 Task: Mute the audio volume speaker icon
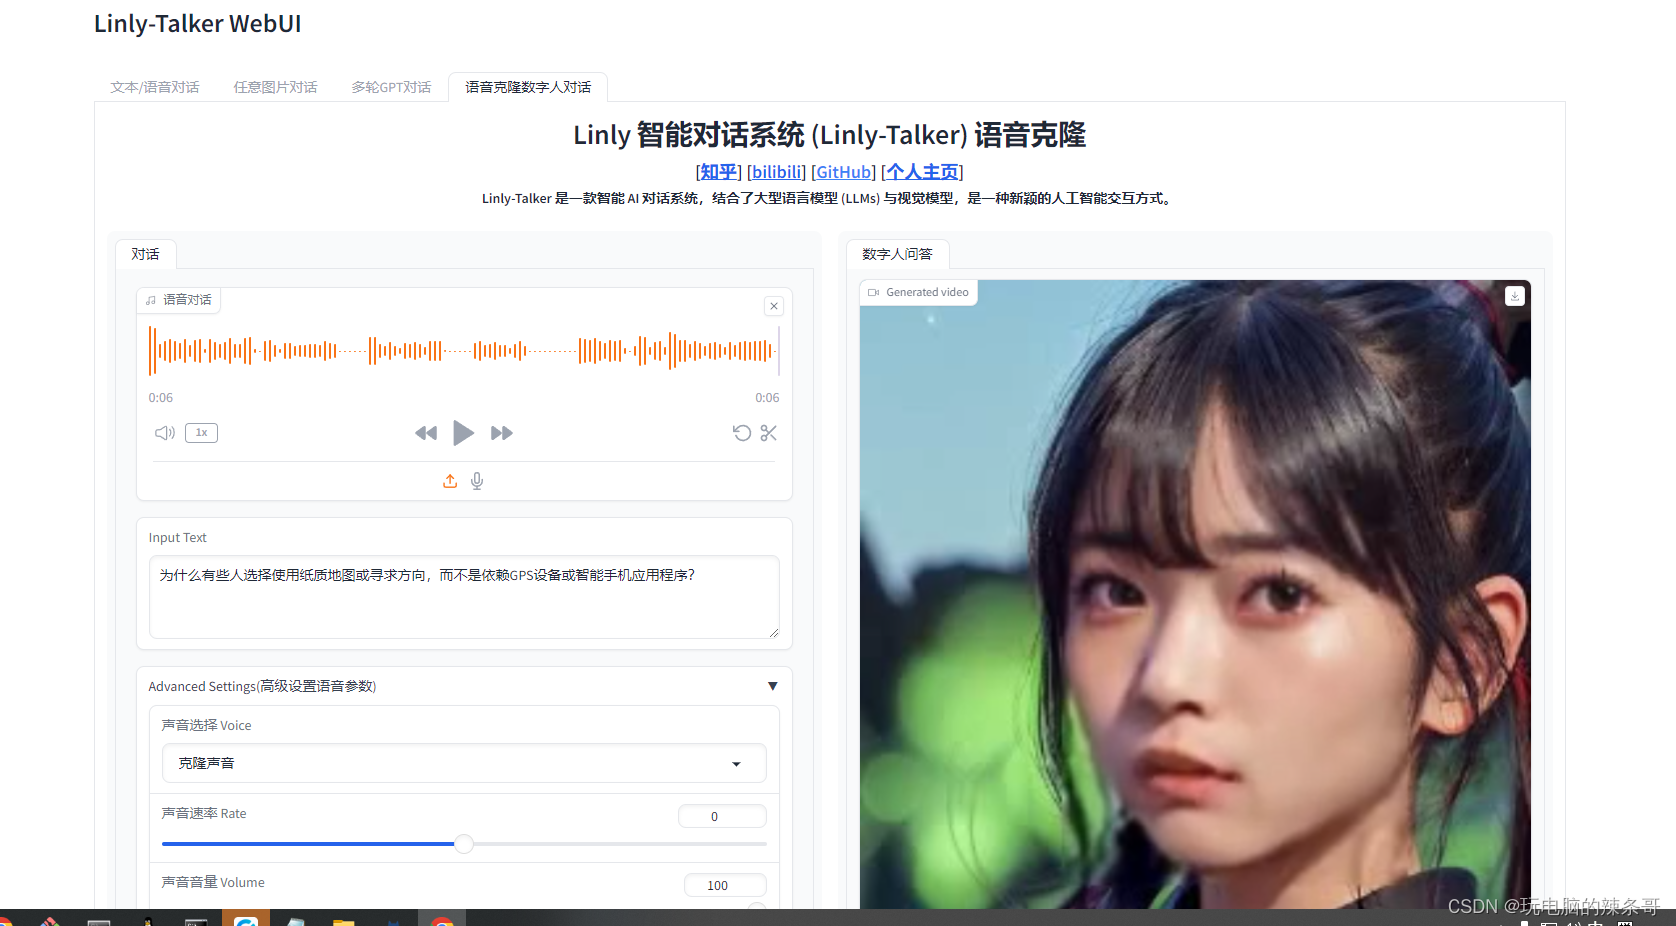point(165,433)
